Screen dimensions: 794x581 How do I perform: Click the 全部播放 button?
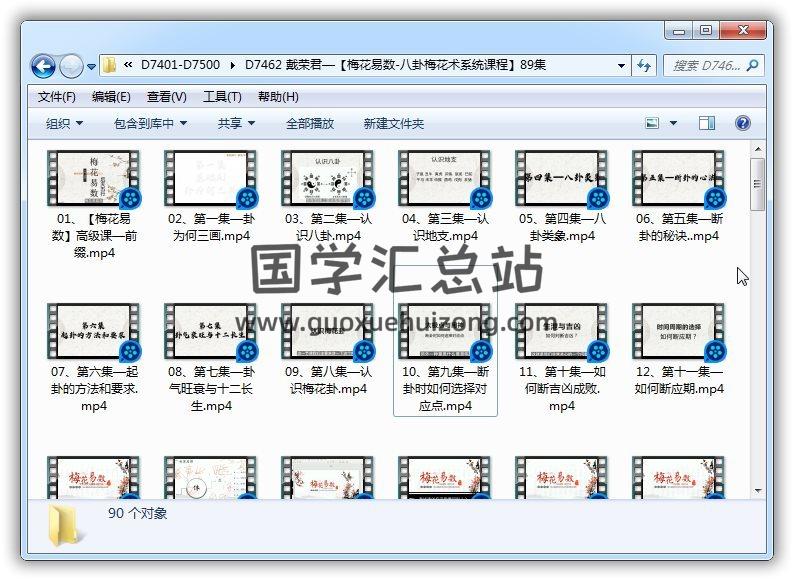point(310,124)
